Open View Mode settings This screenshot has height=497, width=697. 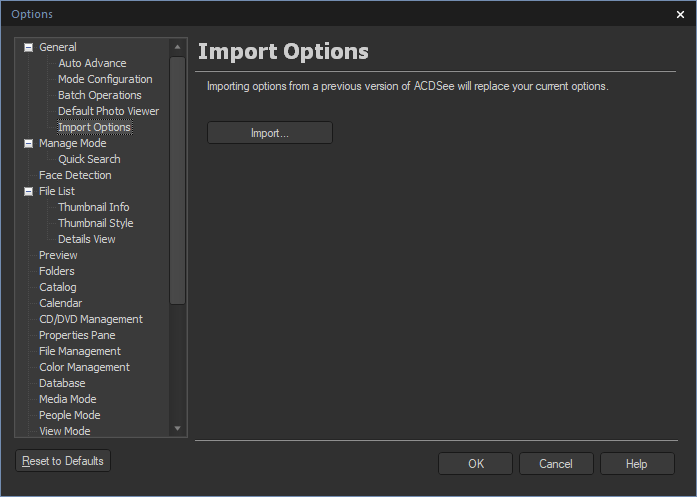(65, 431)
